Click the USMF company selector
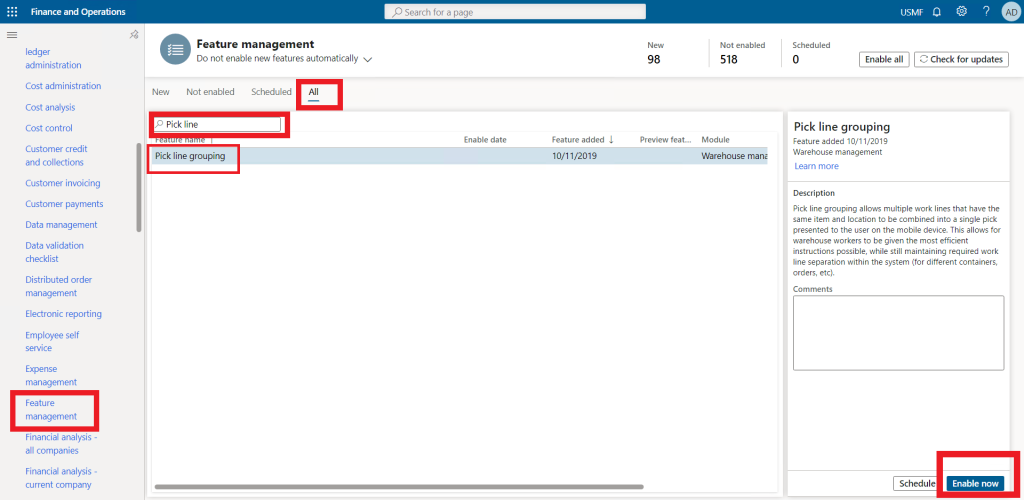This screenshot has width=1024, height=500. pyautogui.click(x=912, y=12)
